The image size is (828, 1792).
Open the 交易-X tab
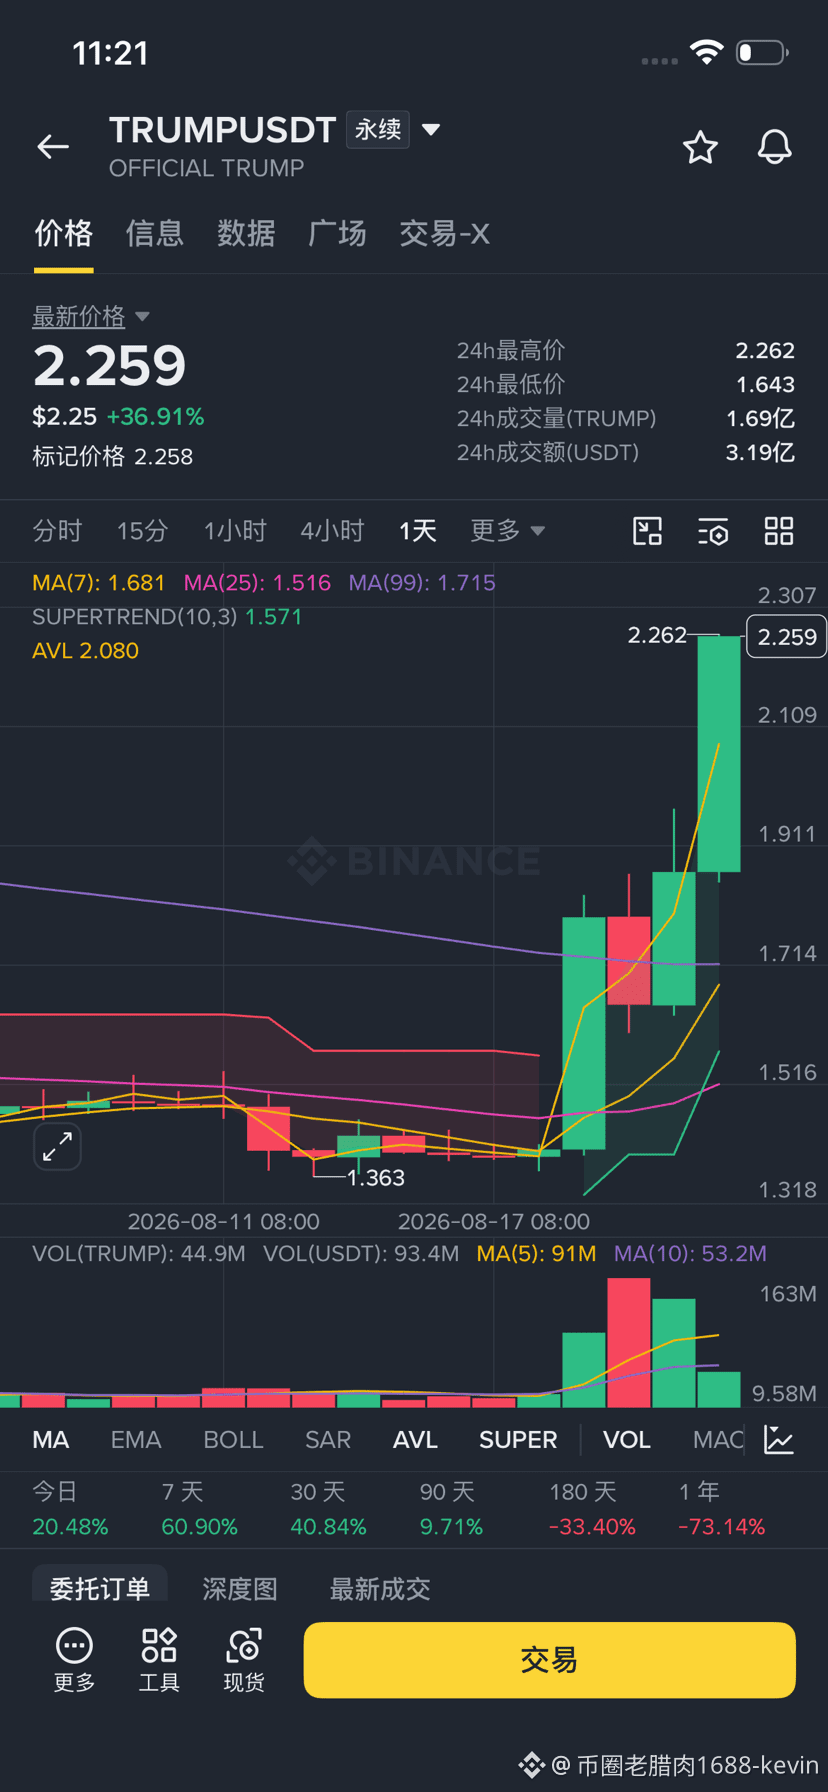[x=444, y=234]
